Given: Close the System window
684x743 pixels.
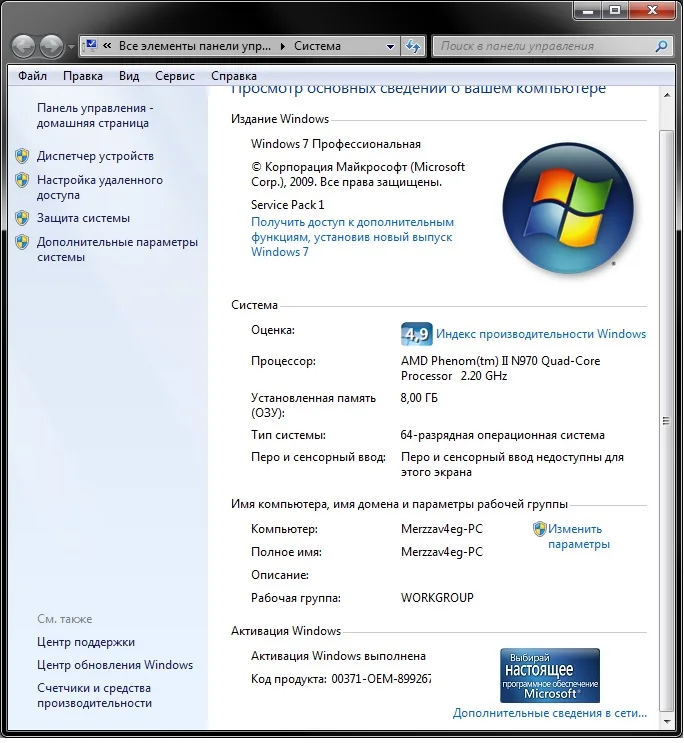Looking at the screenshot, I should (653, 10).
